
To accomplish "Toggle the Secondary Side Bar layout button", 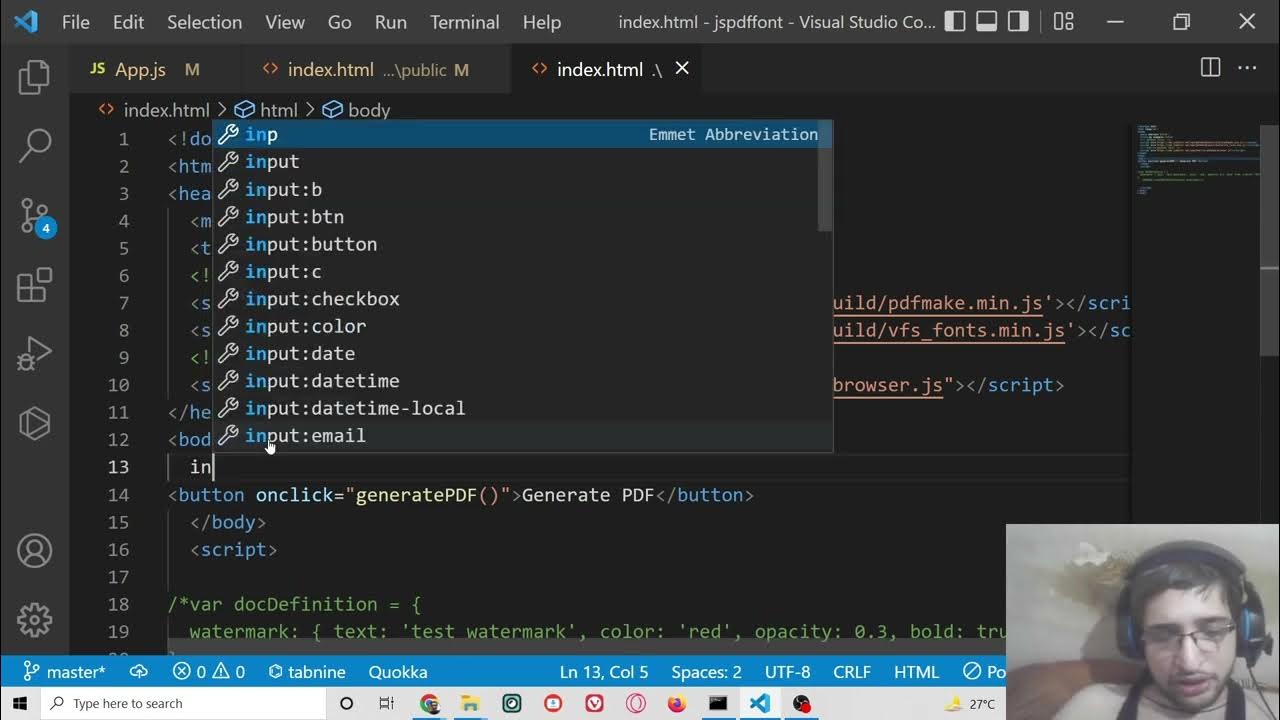I will click(1018, 21).
